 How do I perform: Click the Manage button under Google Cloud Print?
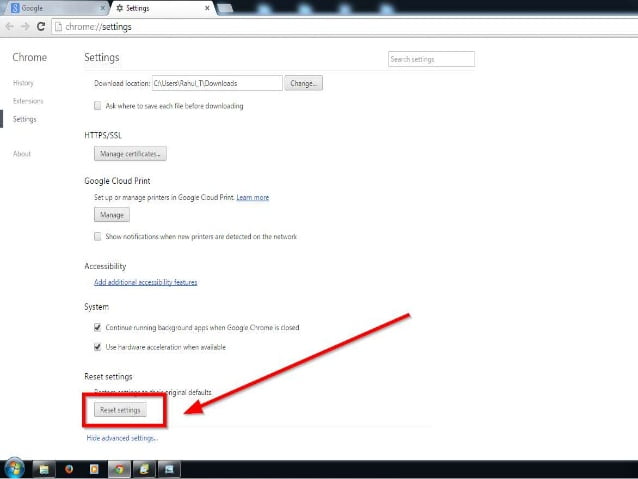pyautogui.click(x=112, y=215)
